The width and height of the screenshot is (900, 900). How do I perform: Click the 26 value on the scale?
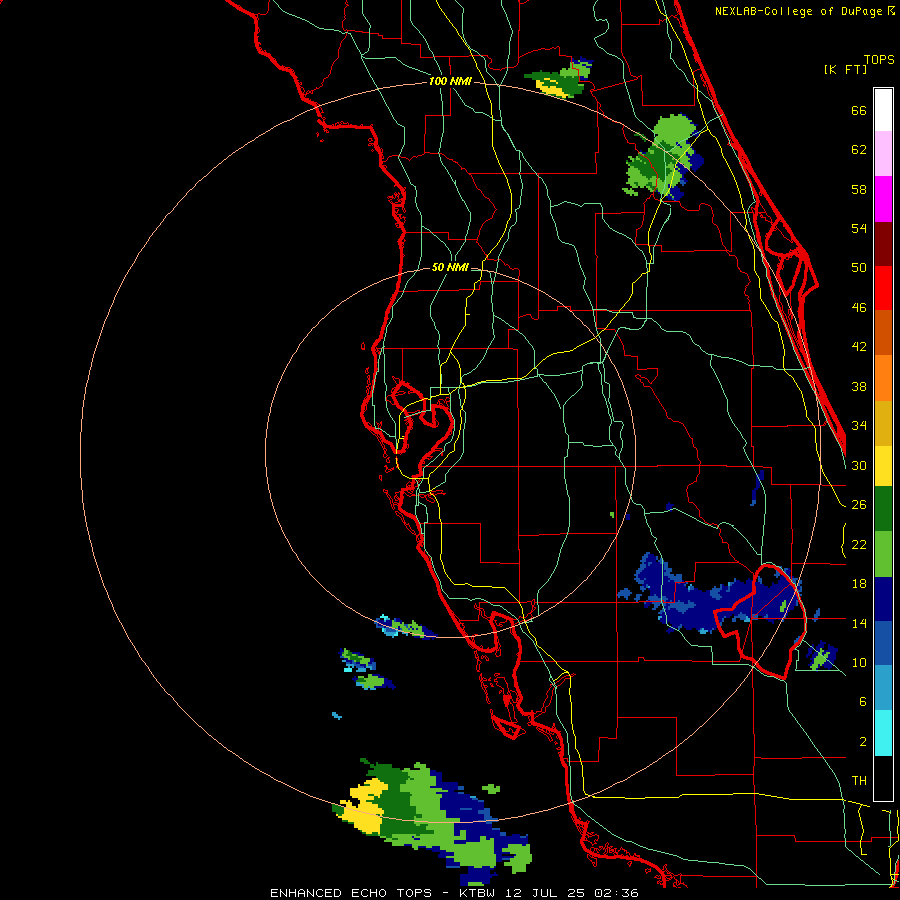tap(859, 505)
